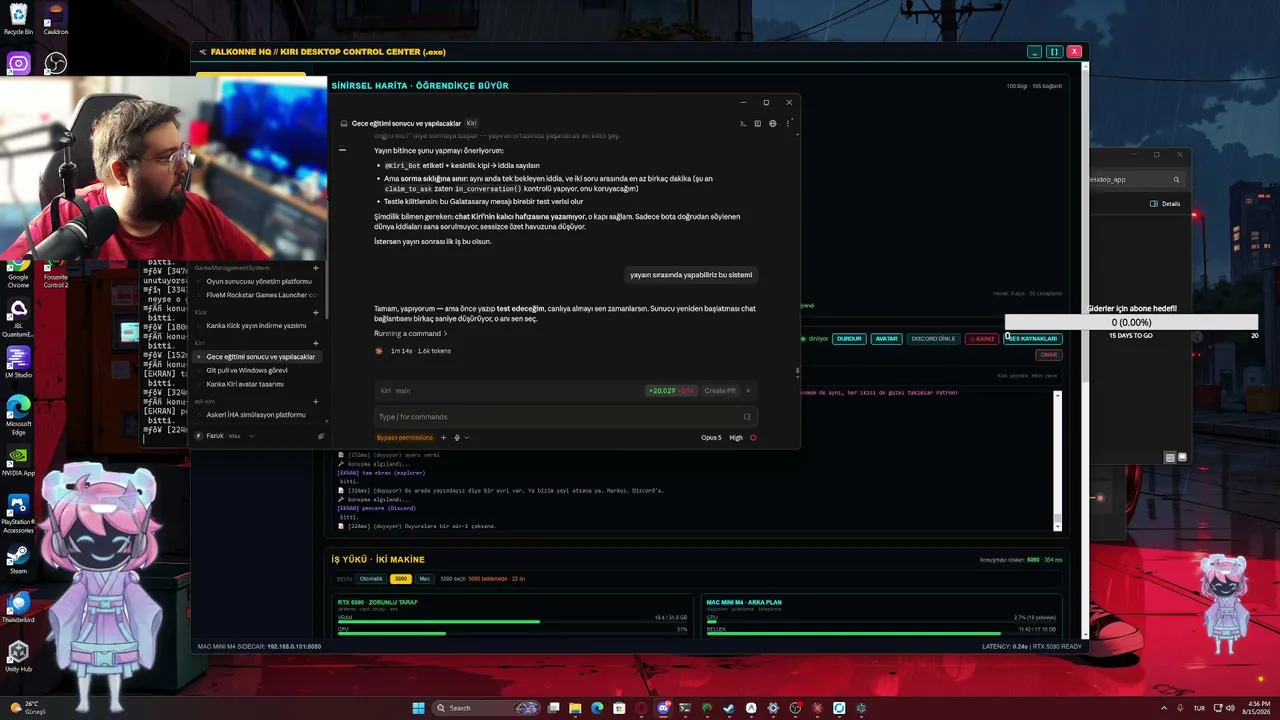Click the globe icon in chat header
The width and height of the screenshot is (1280, 720).
coord(772,124)
